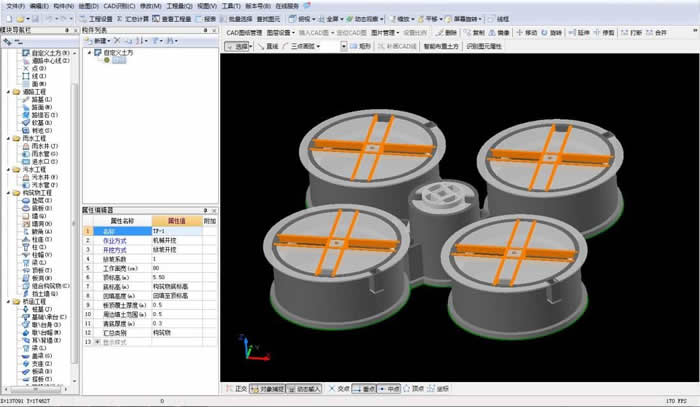Open the 图片管理 dropdown
Image resolution: width=700 pixels, height=407 pixels.
coord(385,33)
